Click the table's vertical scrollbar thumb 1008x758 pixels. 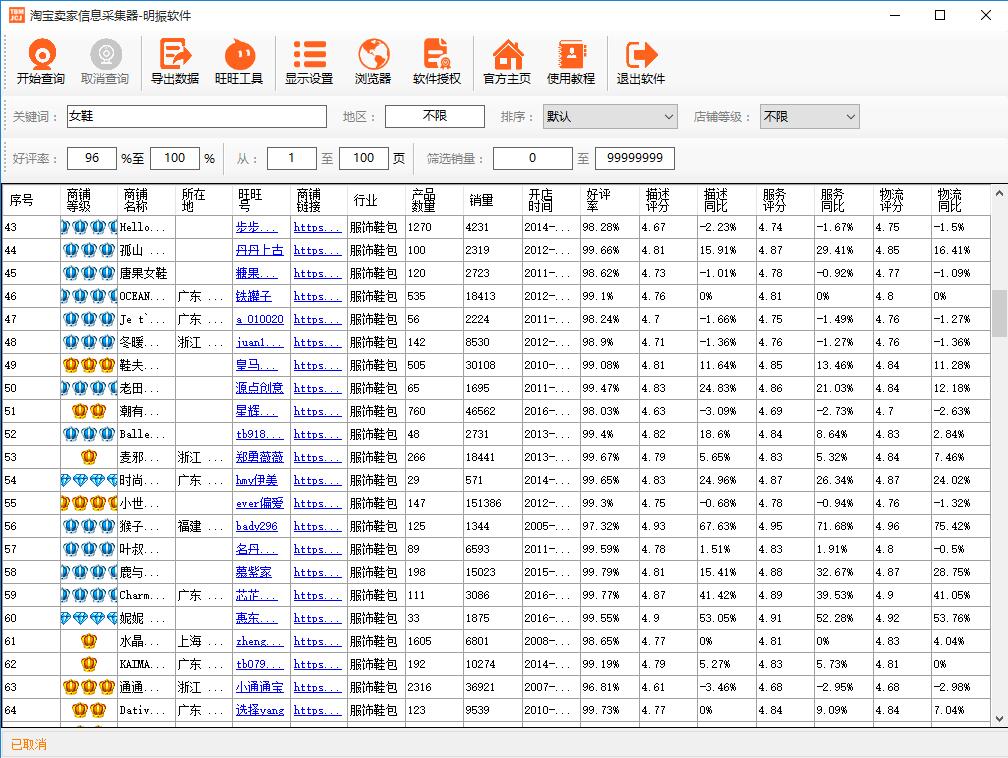click(999, 313)
